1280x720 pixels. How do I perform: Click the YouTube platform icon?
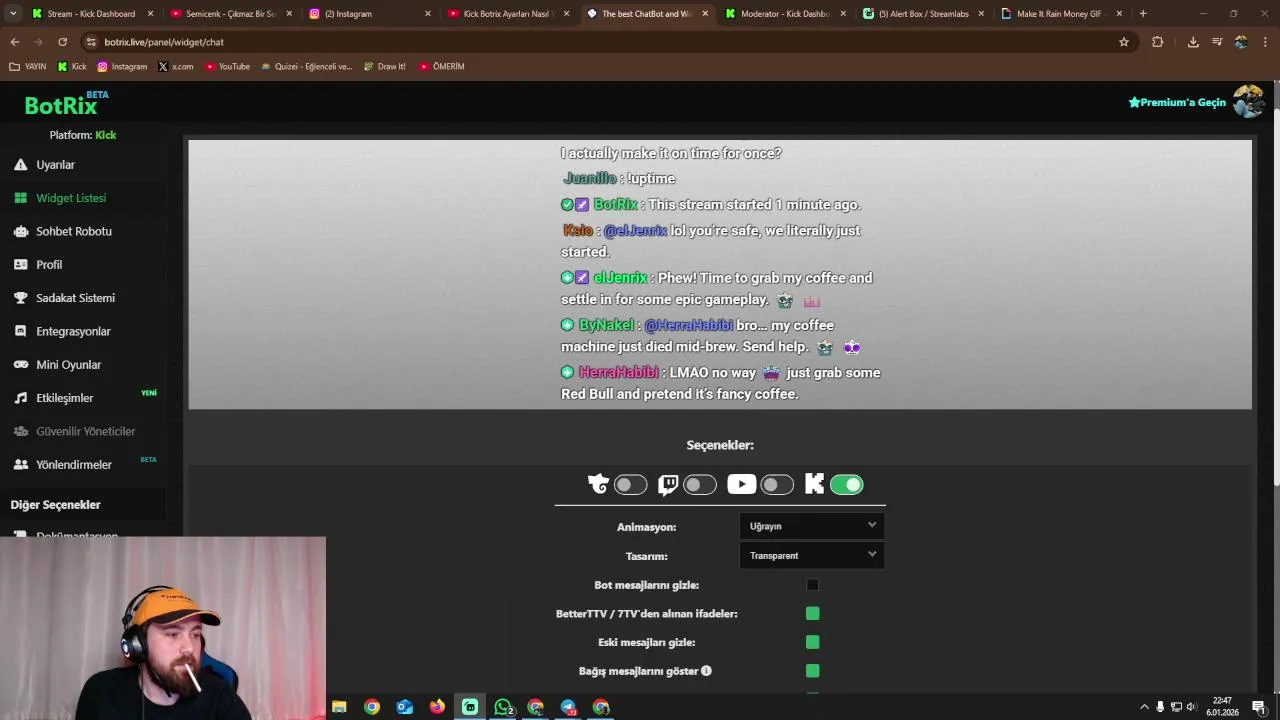741,485
